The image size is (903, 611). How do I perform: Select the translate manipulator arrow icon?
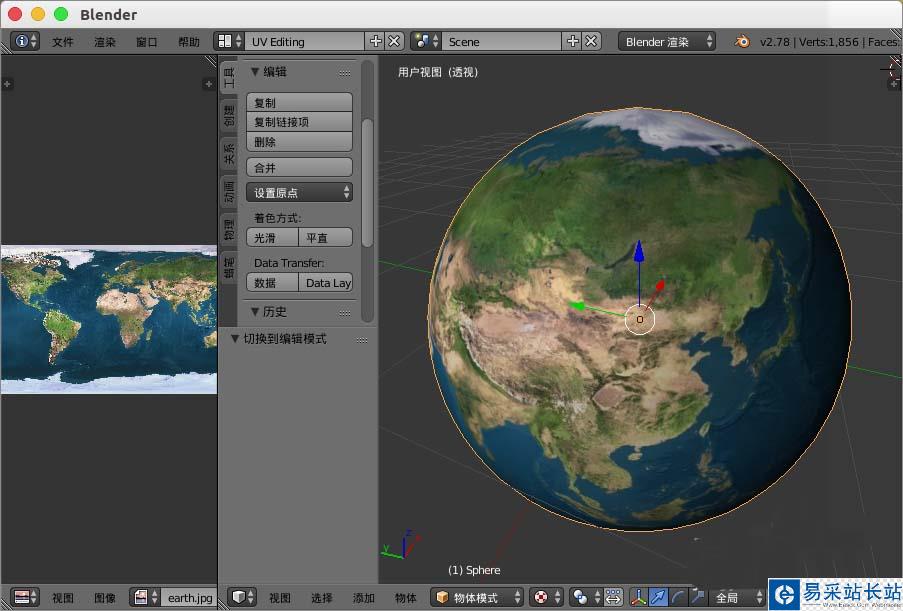click(x=660, y=597)
